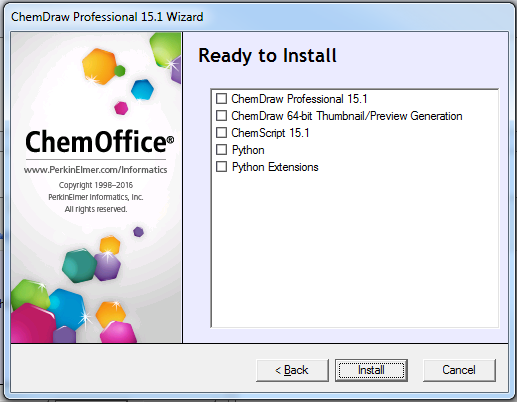Check the ChemDraw Professional 15.1 checkbox
The width and height of the screenshot is (517, 402).
pyautogui.click(x=221, y=99)
